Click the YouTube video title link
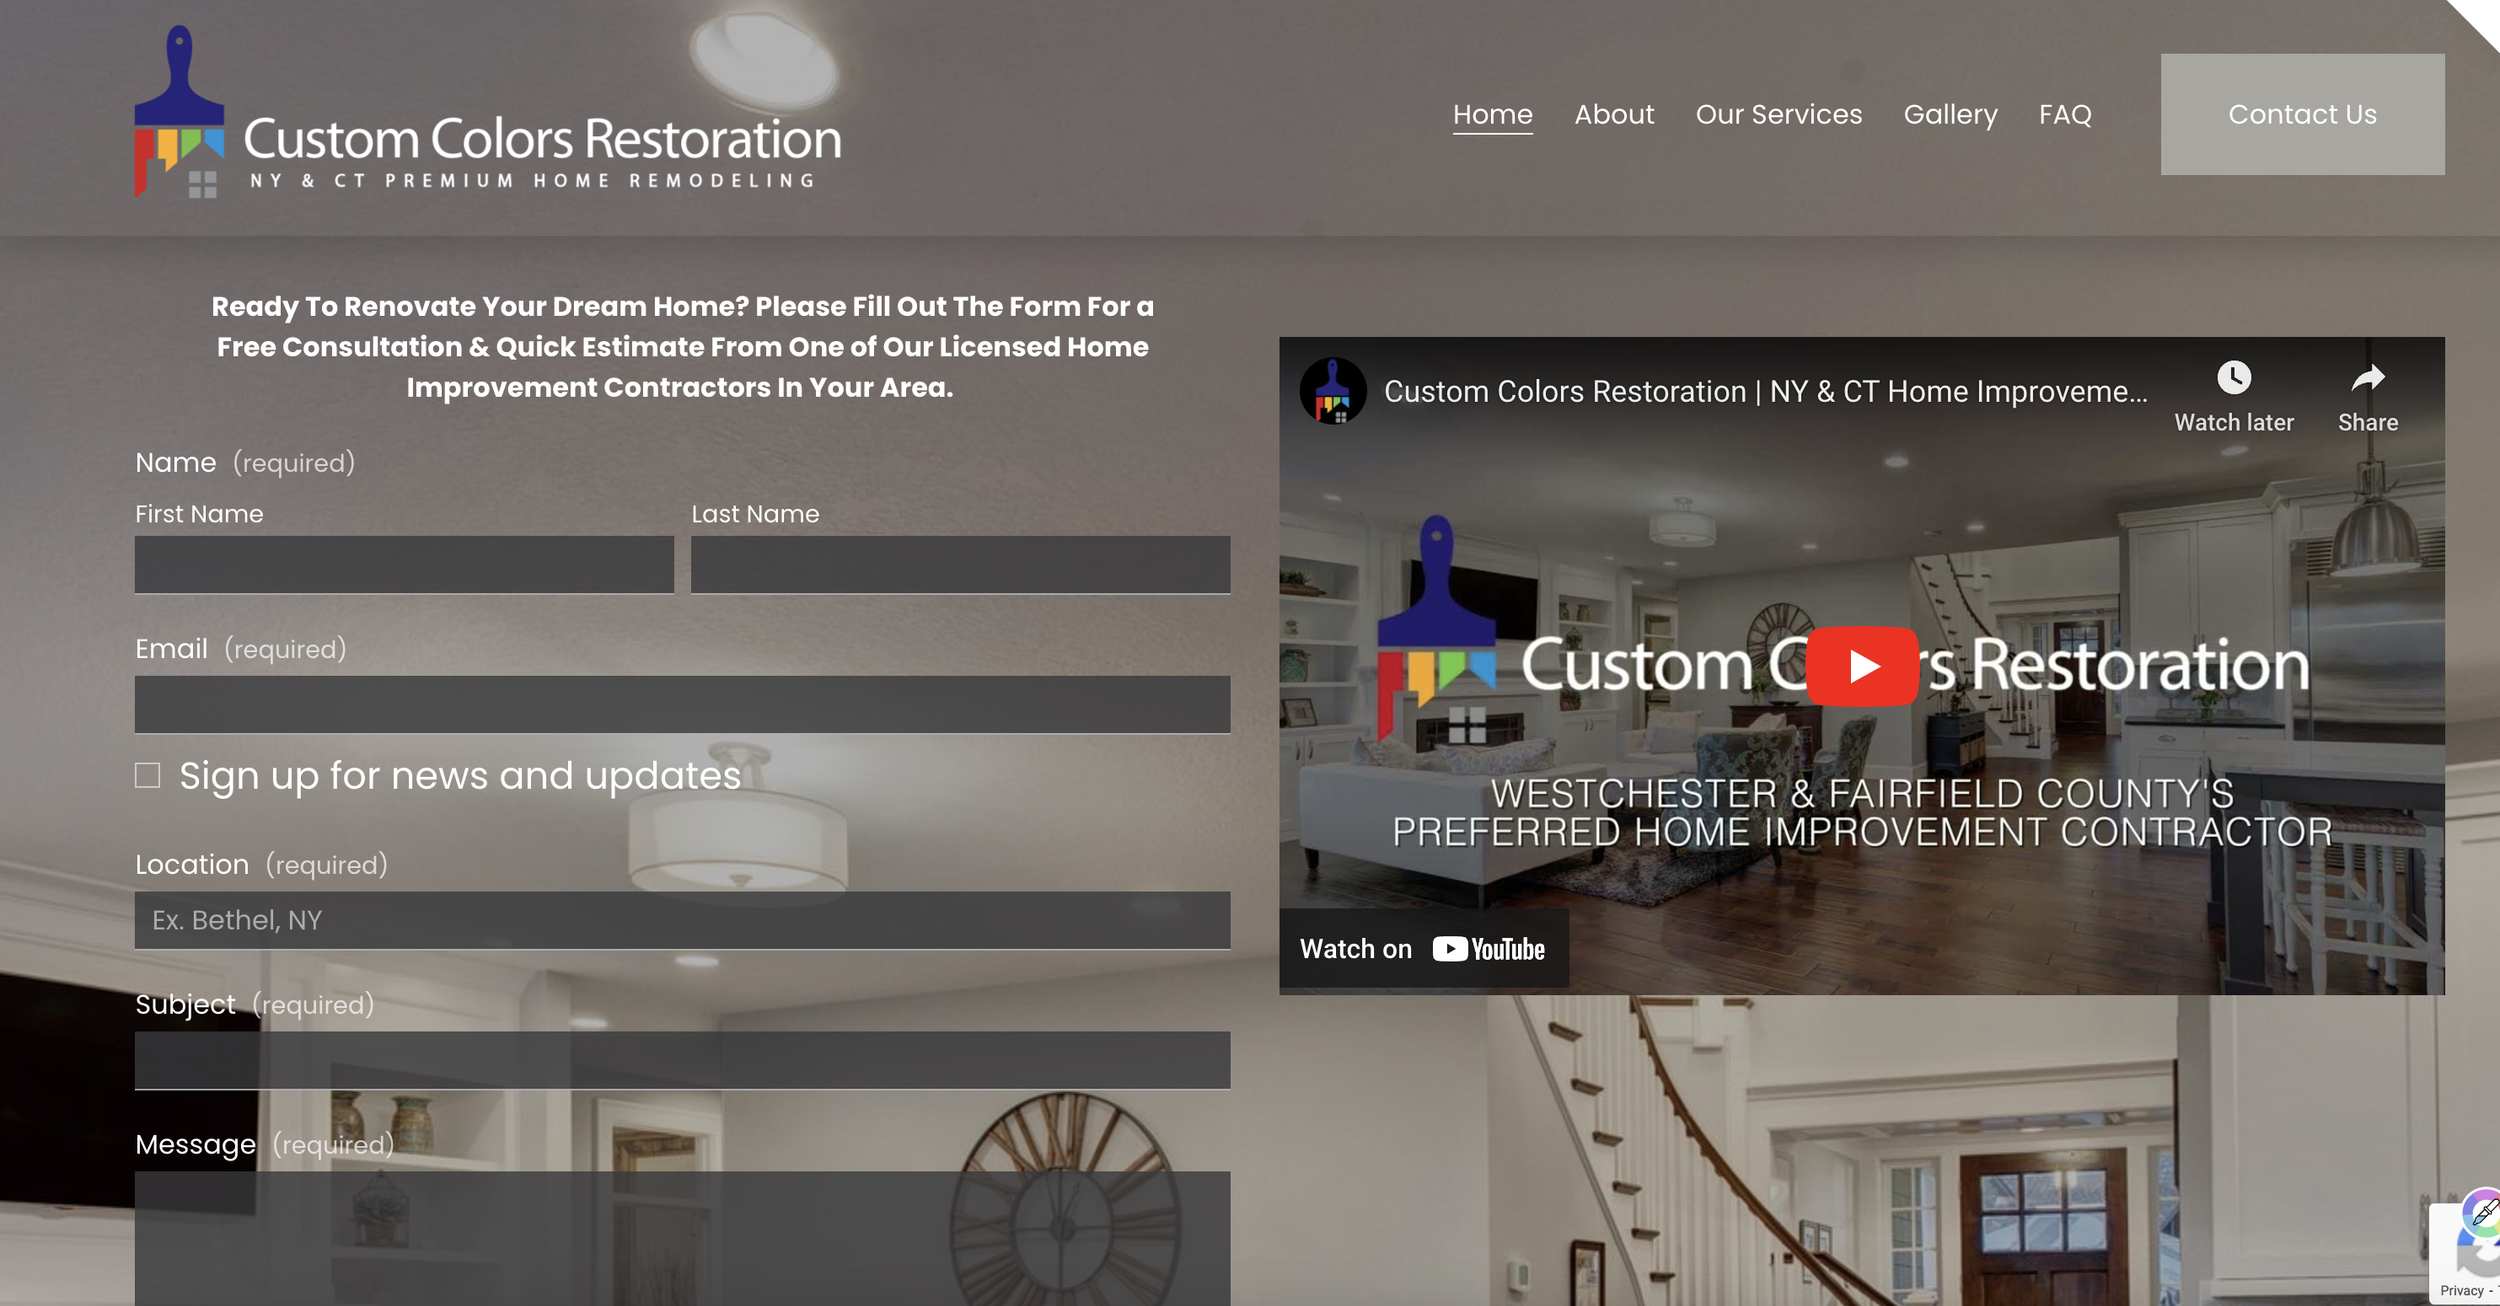 [x=1765, y=391]
